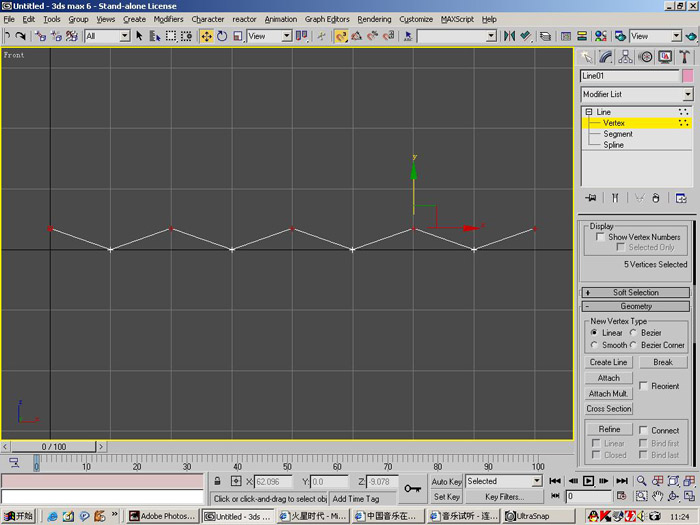The image size is (700, 525).
Task: Open Select by Name tool
Action: pyautogui.click(x=154, y=36)
